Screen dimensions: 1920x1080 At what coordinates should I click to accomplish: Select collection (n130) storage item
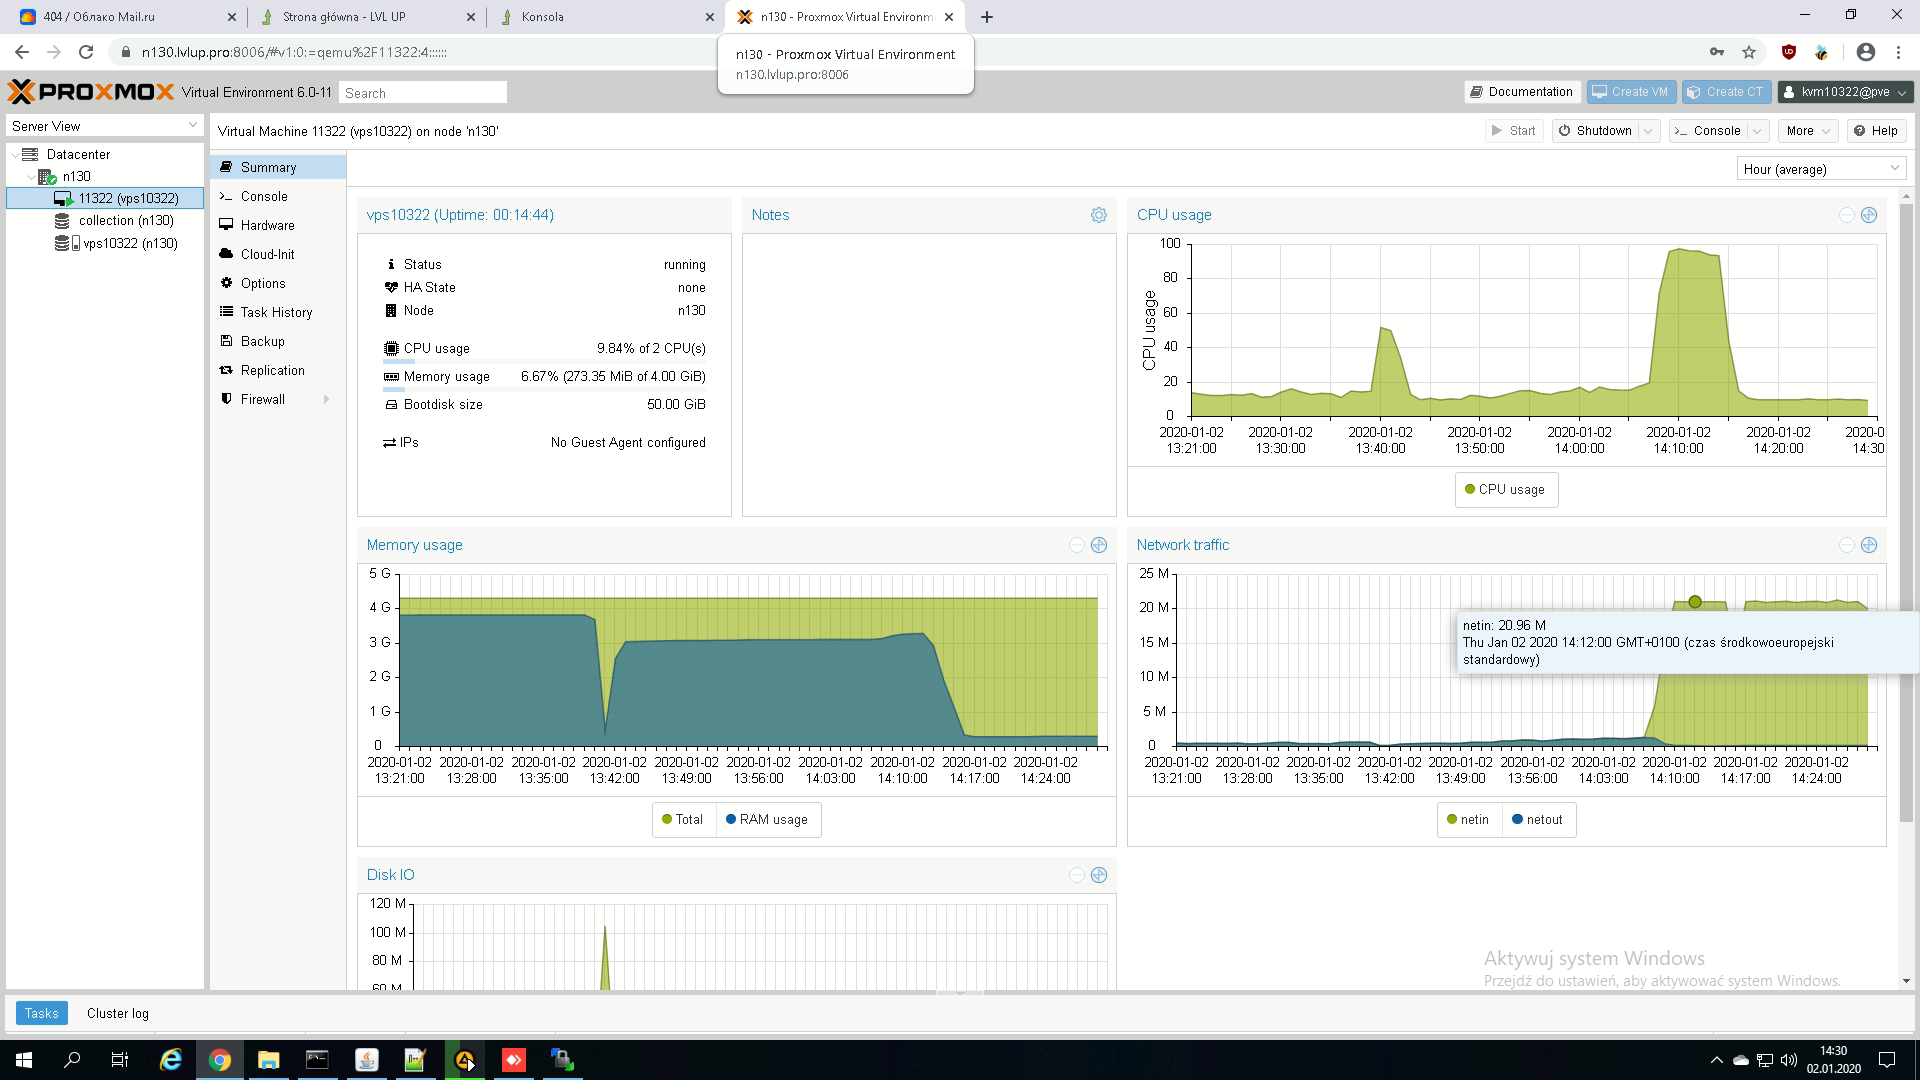[x=125, y=221]
